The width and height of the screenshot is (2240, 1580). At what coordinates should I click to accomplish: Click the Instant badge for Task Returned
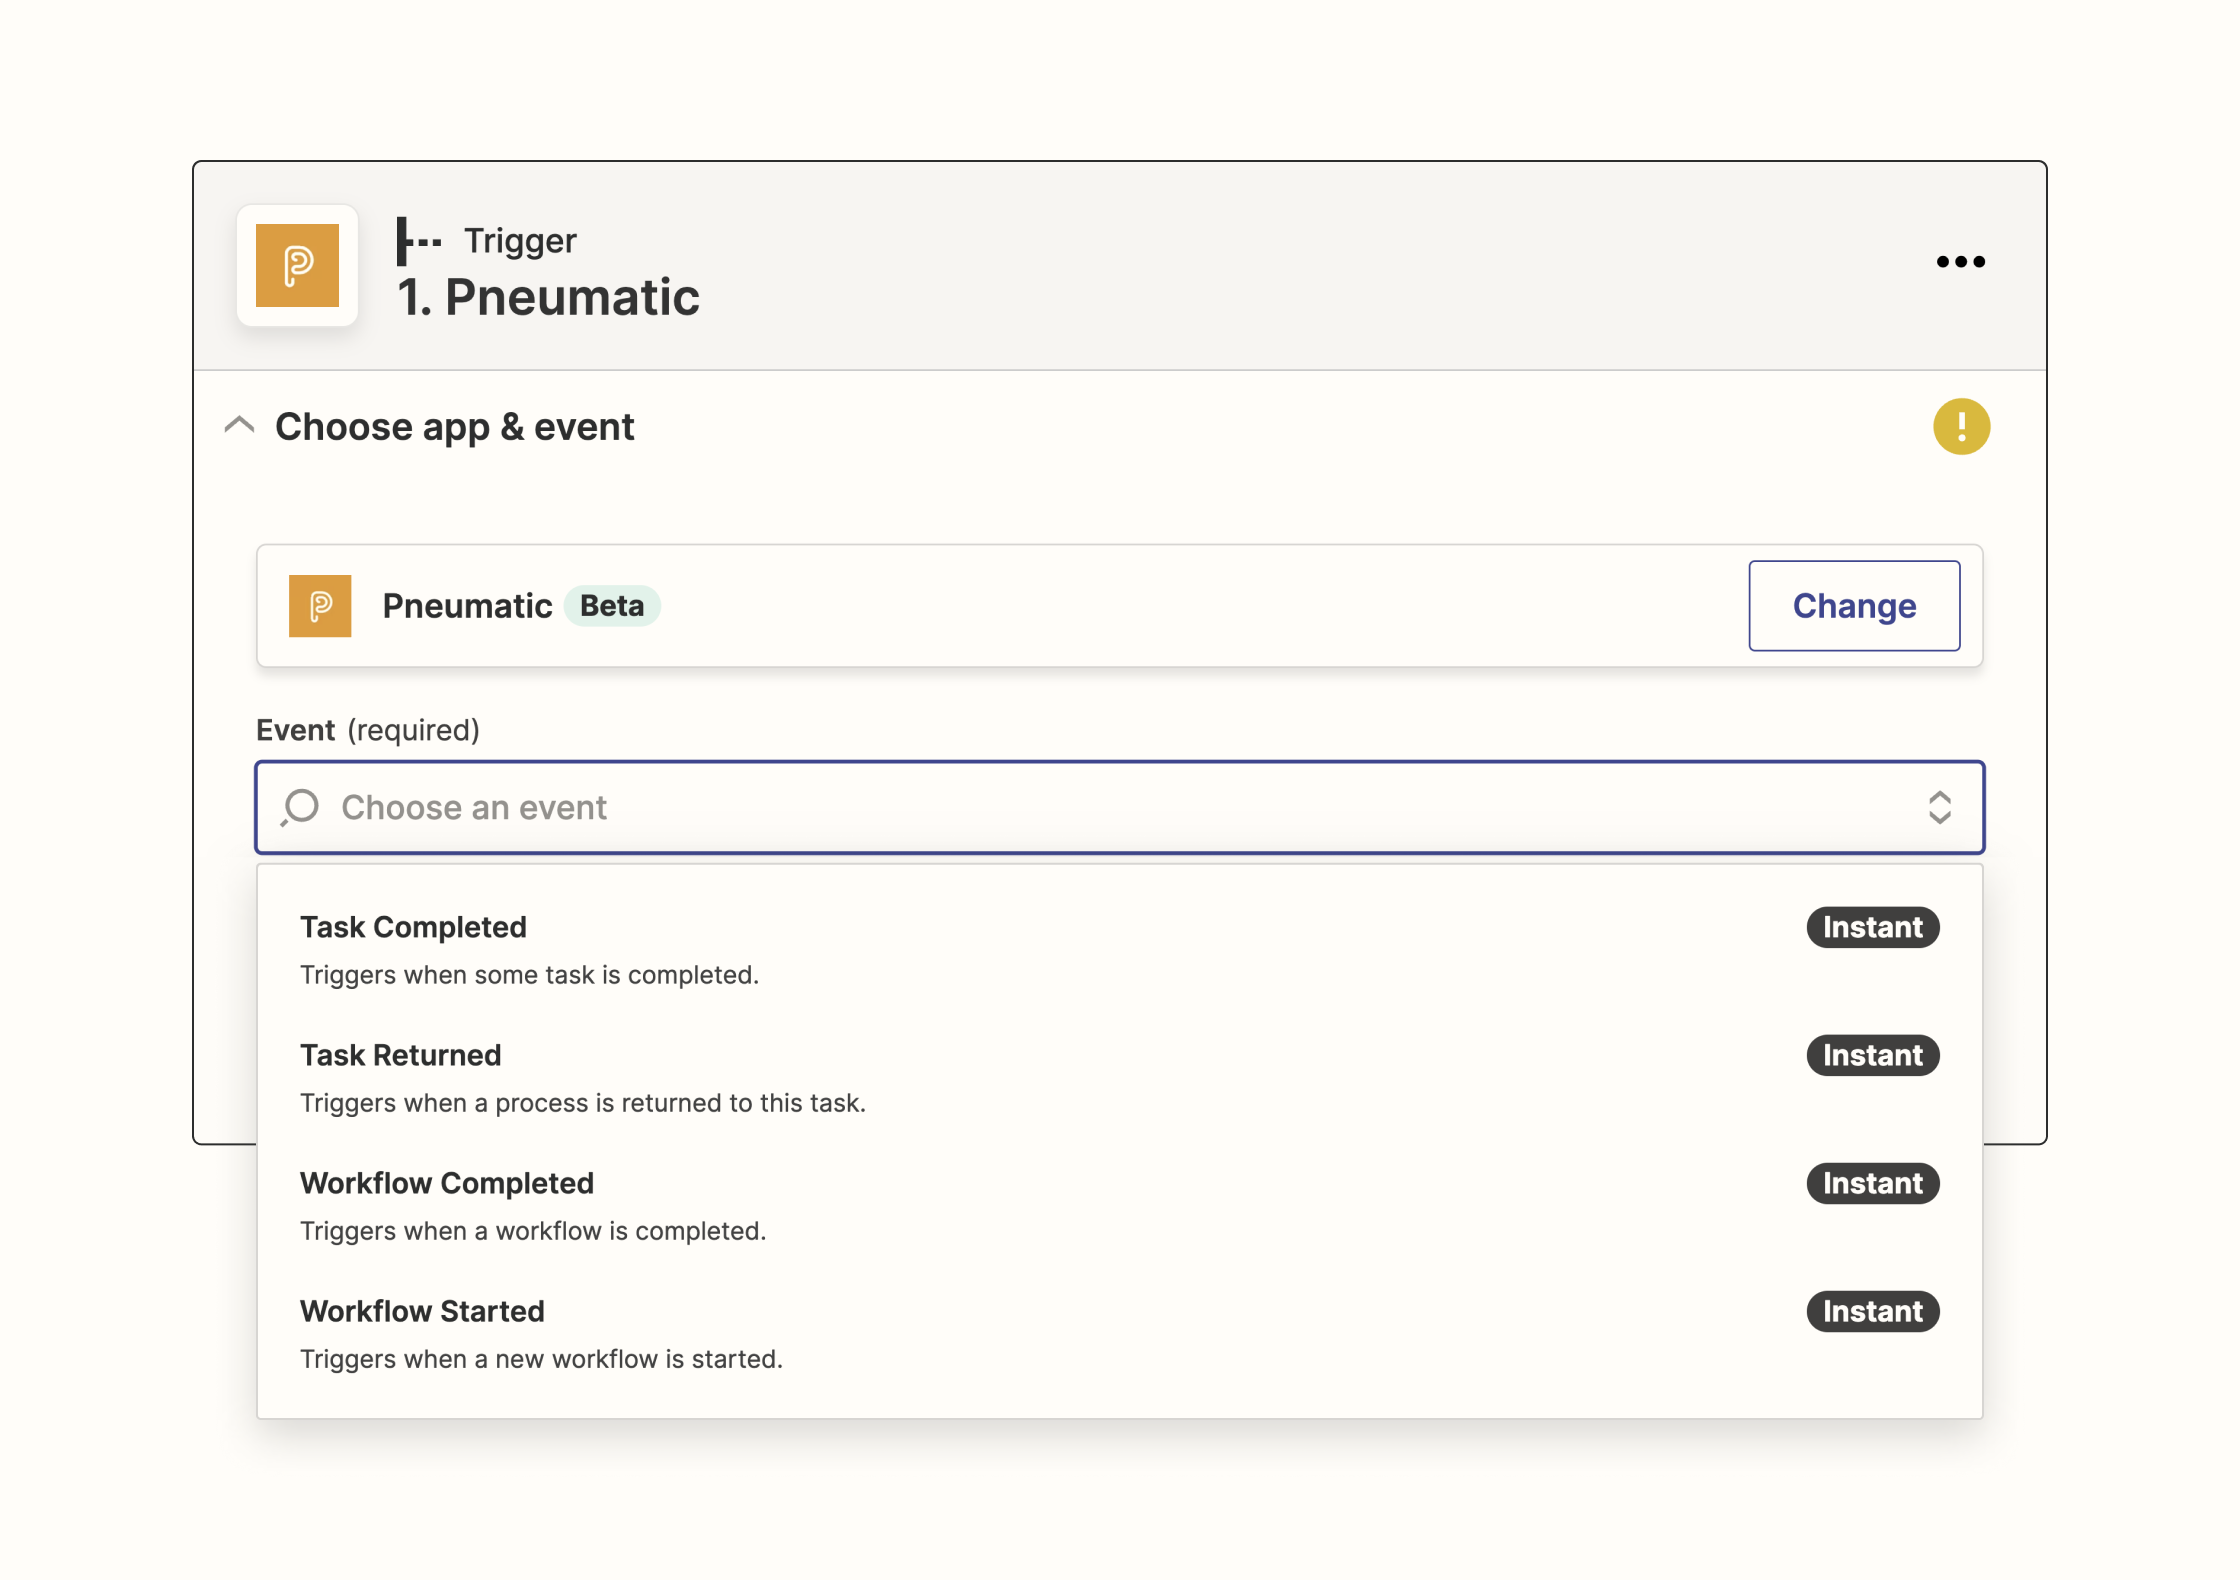tap(1872, 1055)
